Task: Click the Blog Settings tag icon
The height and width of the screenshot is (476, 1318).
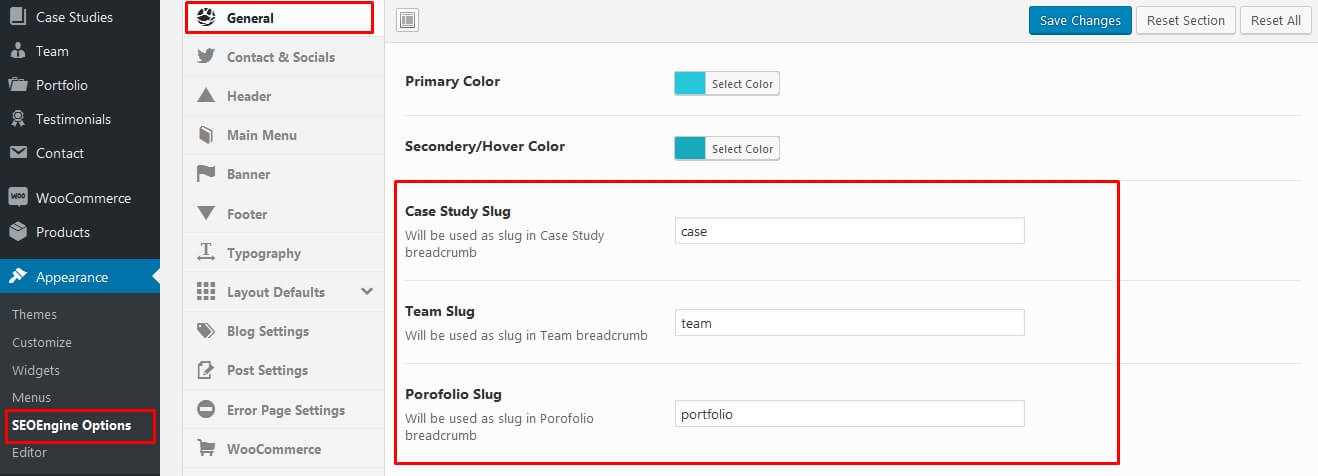Action: click(x=206, y=331)
